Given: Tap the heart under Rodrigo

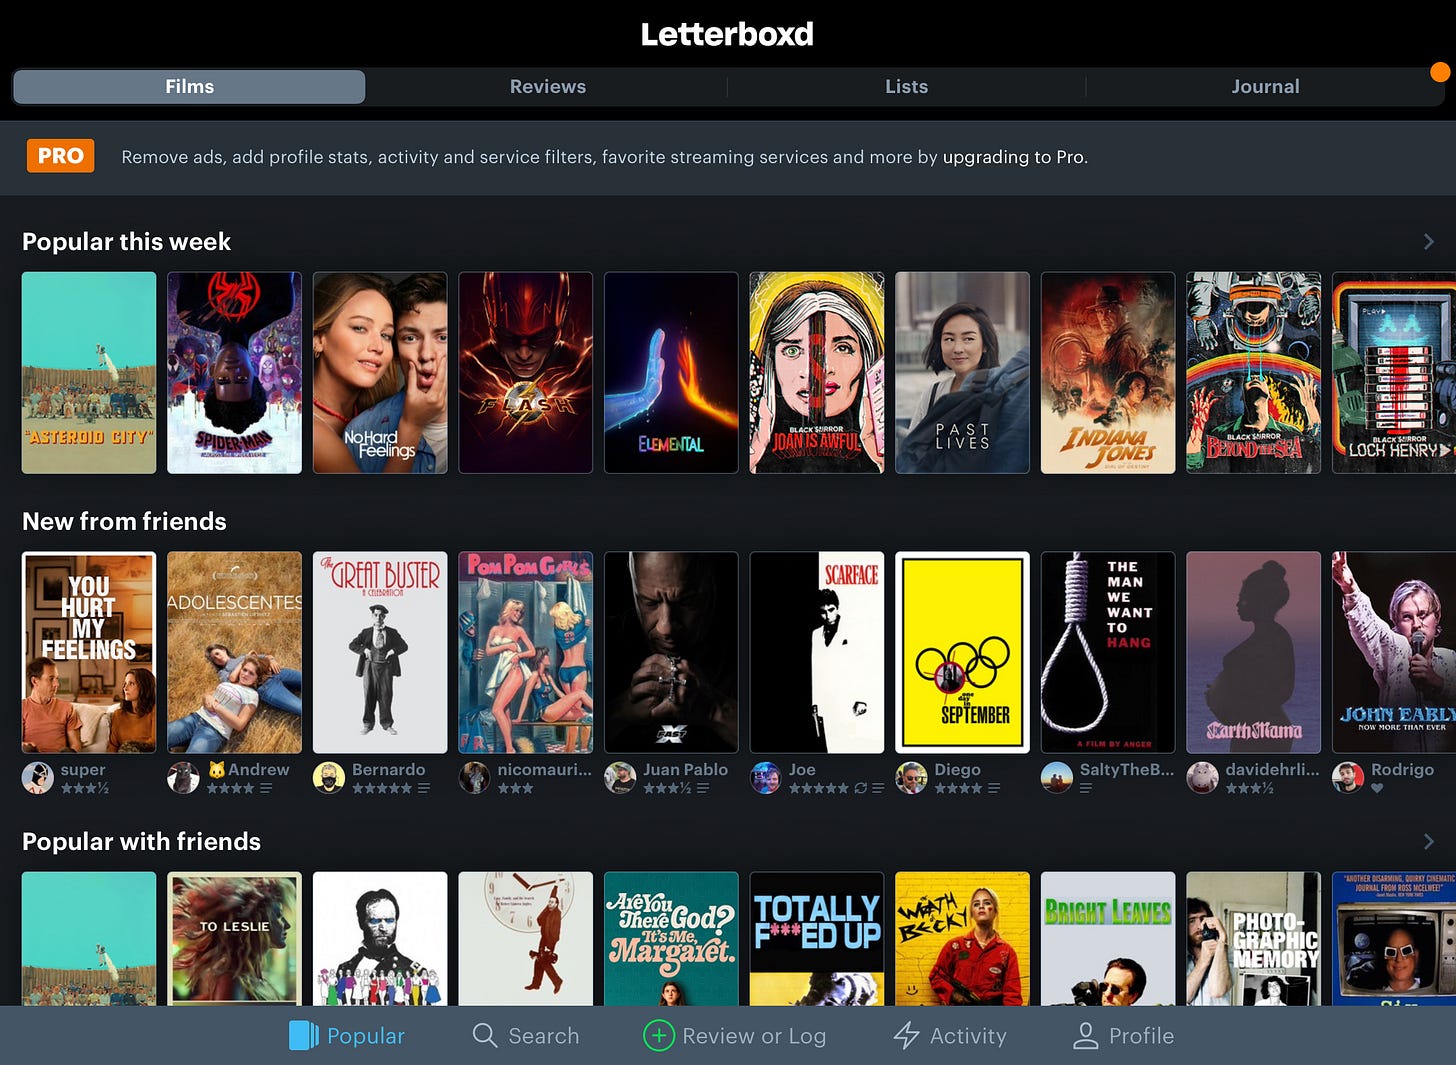Looking at the screenshot, I should click(1377, 789).
